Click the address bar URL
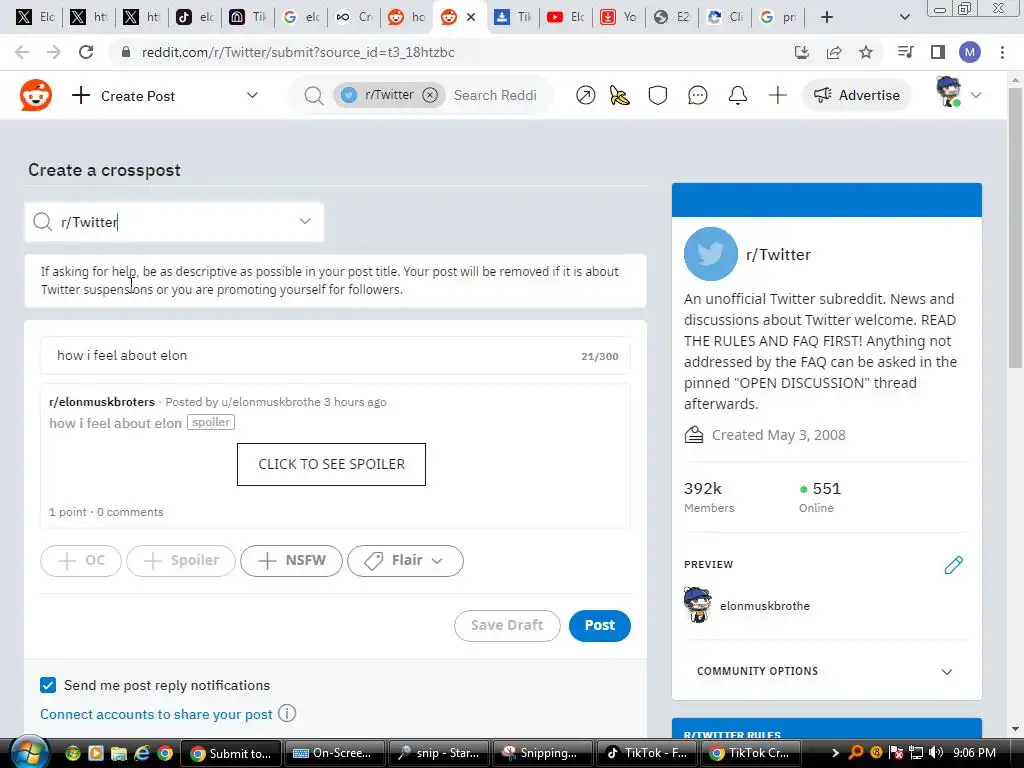 tap(298, 52)
